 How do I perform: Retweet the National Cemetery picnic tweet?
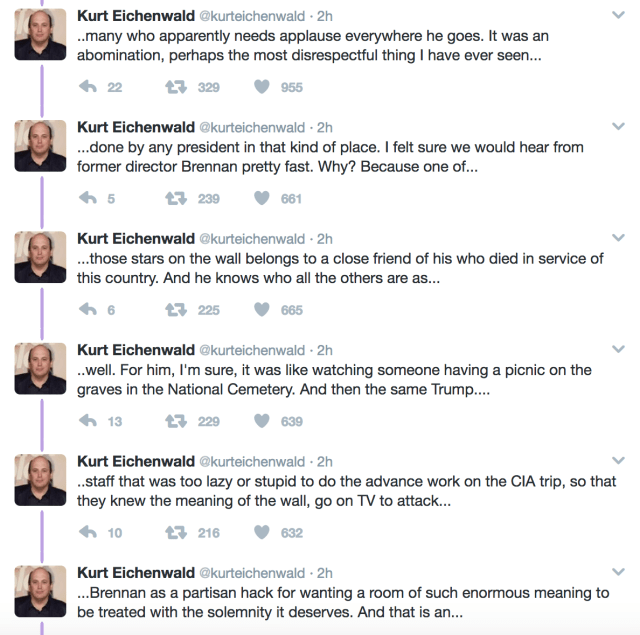pos(174,422)
